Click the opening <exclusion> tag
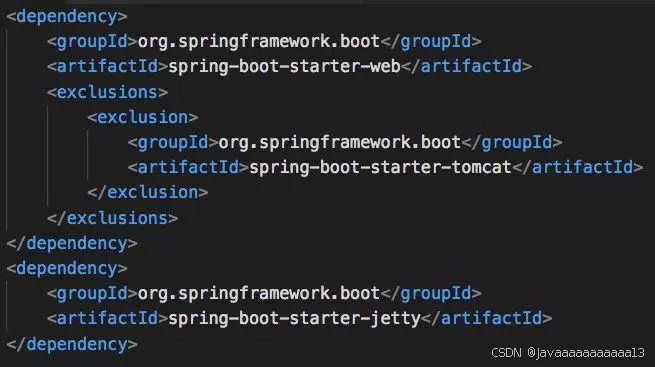 coord(143,117)
